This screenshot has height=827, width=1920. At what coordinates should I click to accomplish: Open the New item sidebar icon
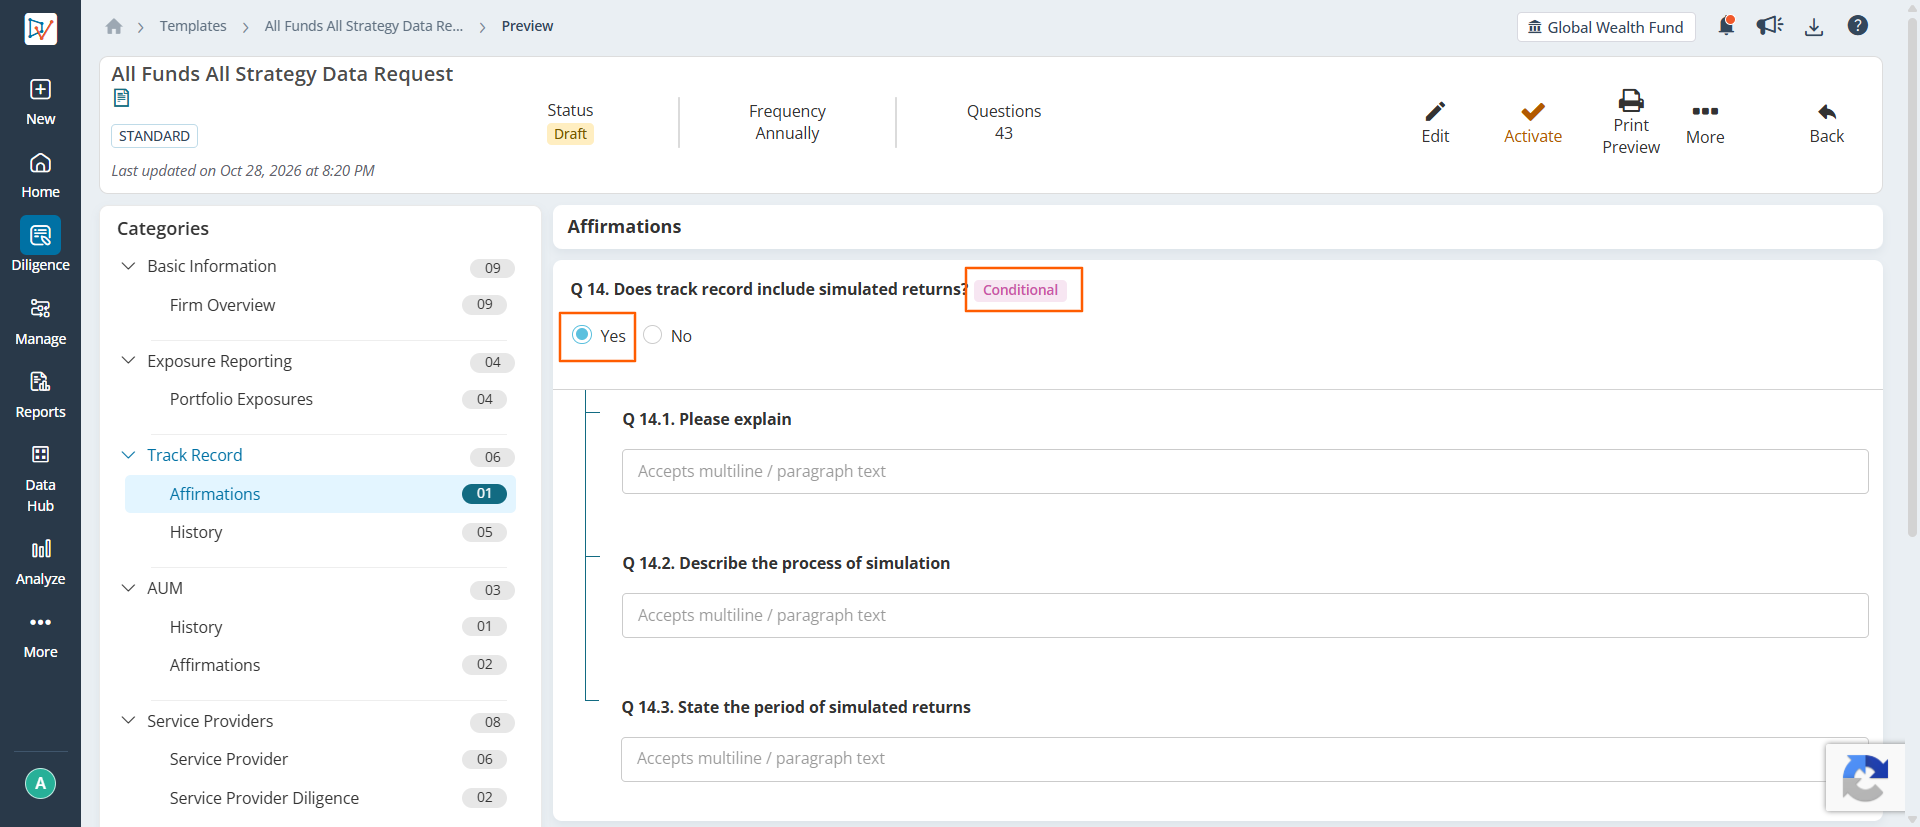tap(40, 102)
